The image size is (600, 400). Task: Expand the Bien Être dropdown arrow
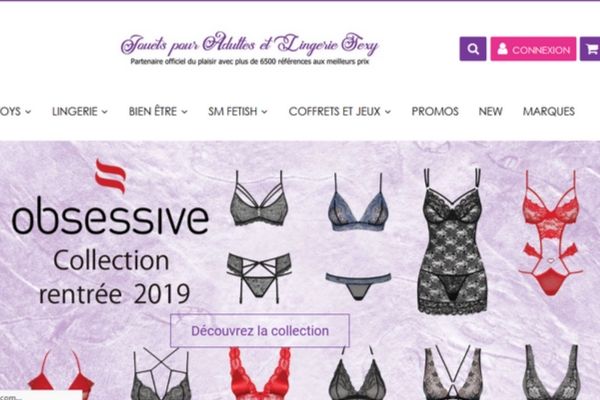(x=184, y=112)
